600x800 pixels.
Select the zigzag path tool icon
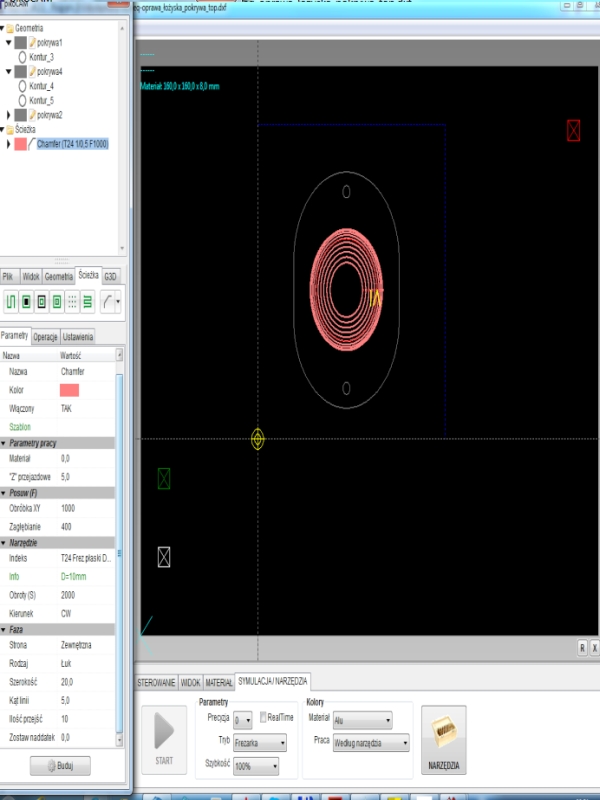coord(11,302)
